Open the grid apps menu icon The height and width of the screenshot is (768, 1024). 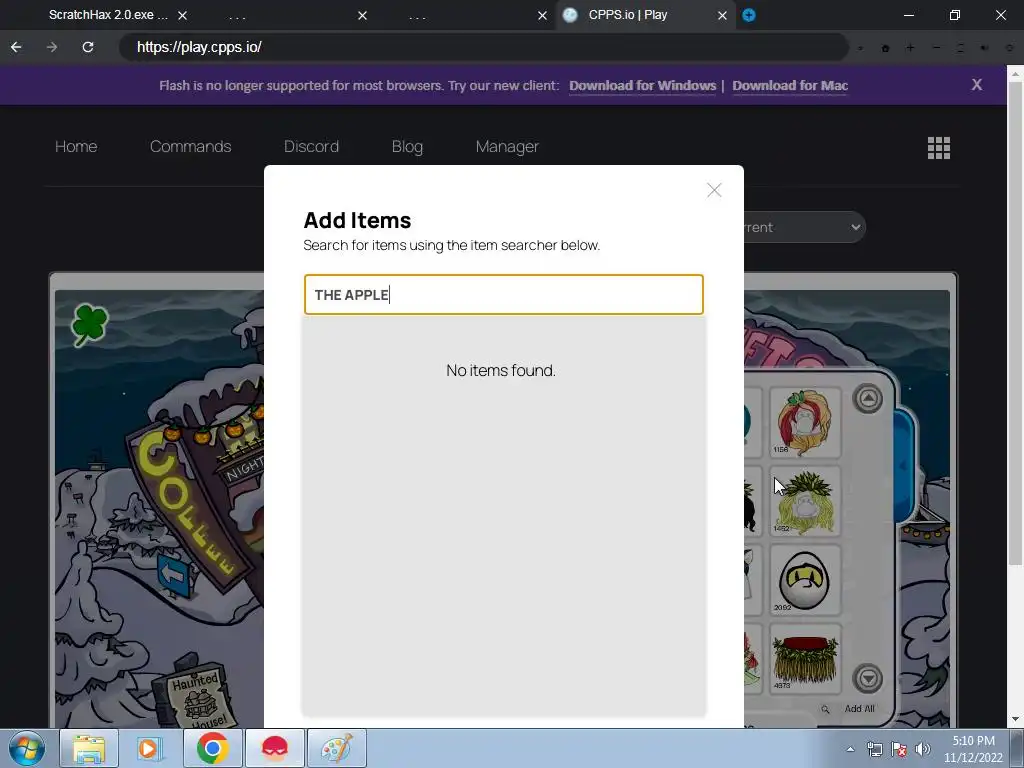[938, 148]
